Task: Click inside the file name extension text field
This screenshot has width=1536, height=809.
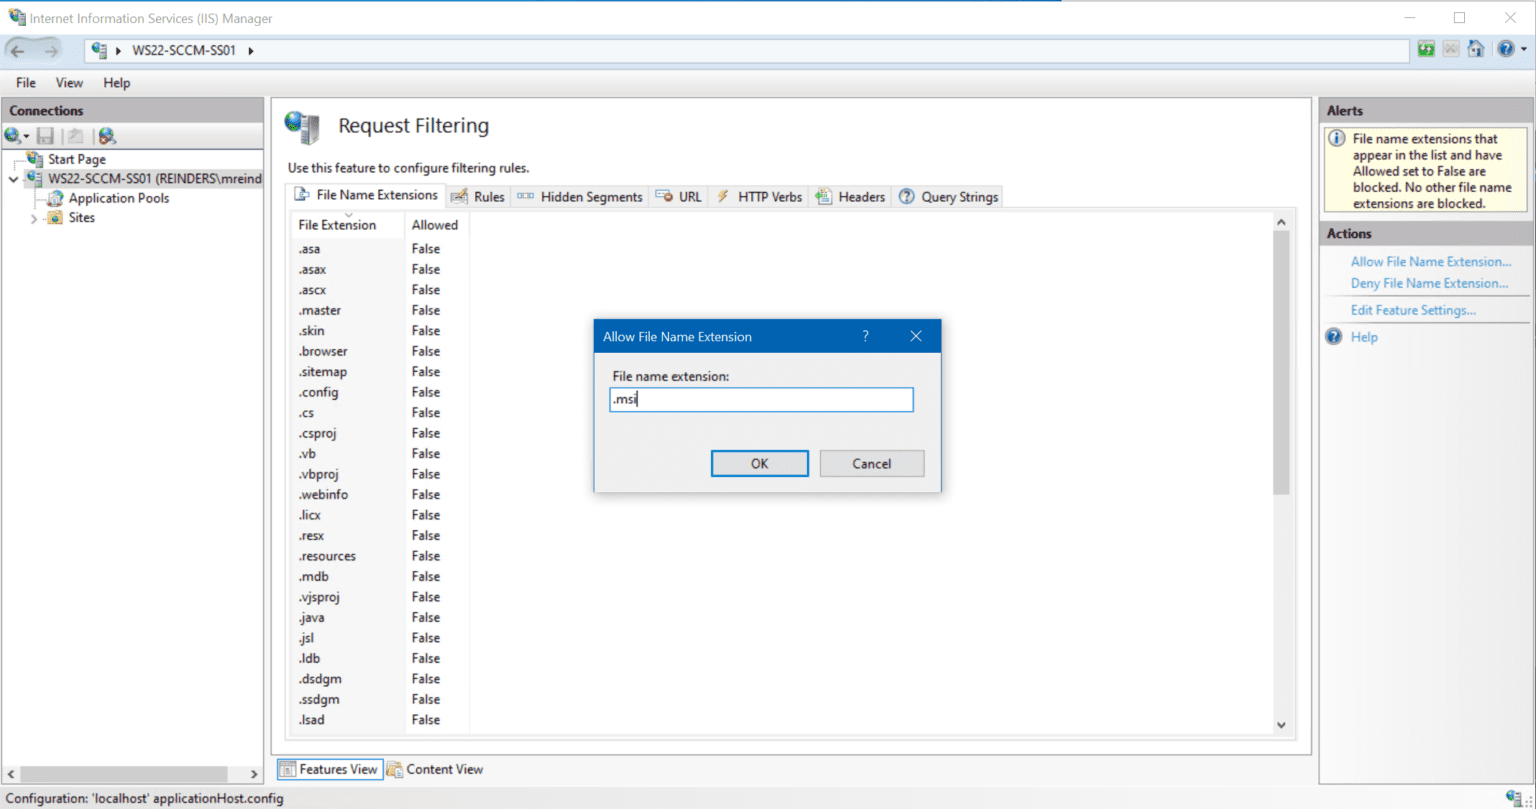Action: (760, 399)
